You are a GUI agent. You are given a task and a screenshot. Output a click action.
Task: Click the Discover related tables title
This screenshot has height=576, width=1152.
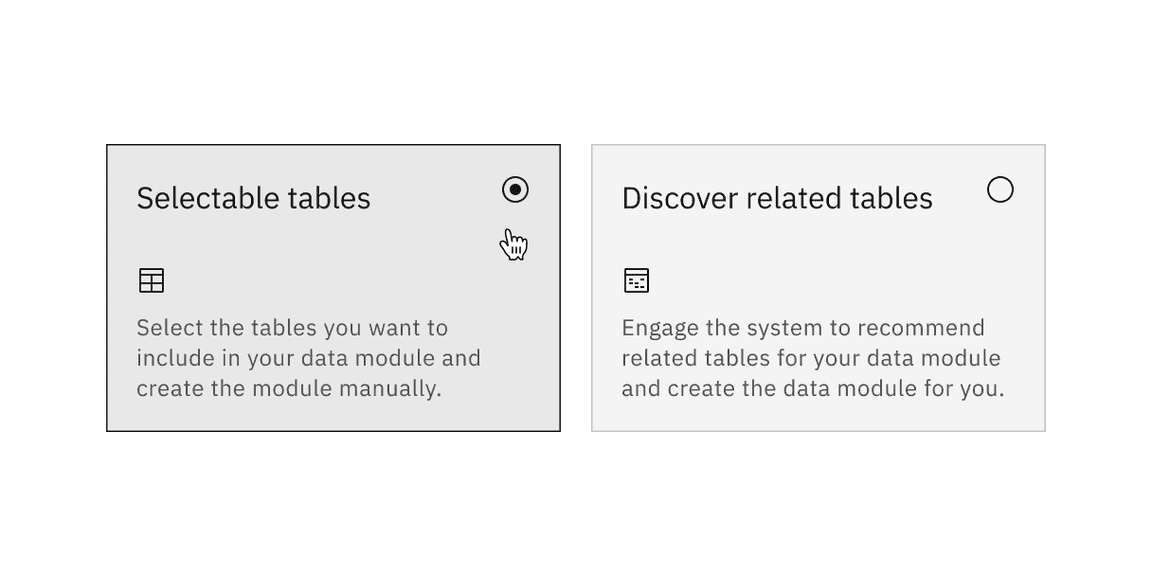tap(777, 198)
